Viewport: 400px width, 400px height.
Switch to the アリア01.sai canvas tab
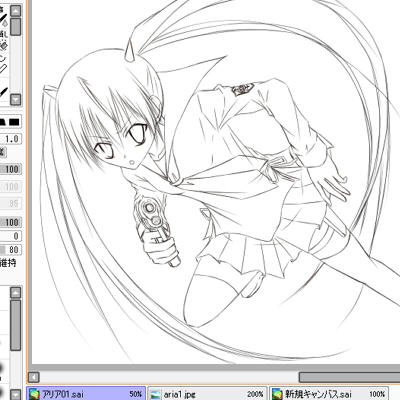[x=86, y=394]
